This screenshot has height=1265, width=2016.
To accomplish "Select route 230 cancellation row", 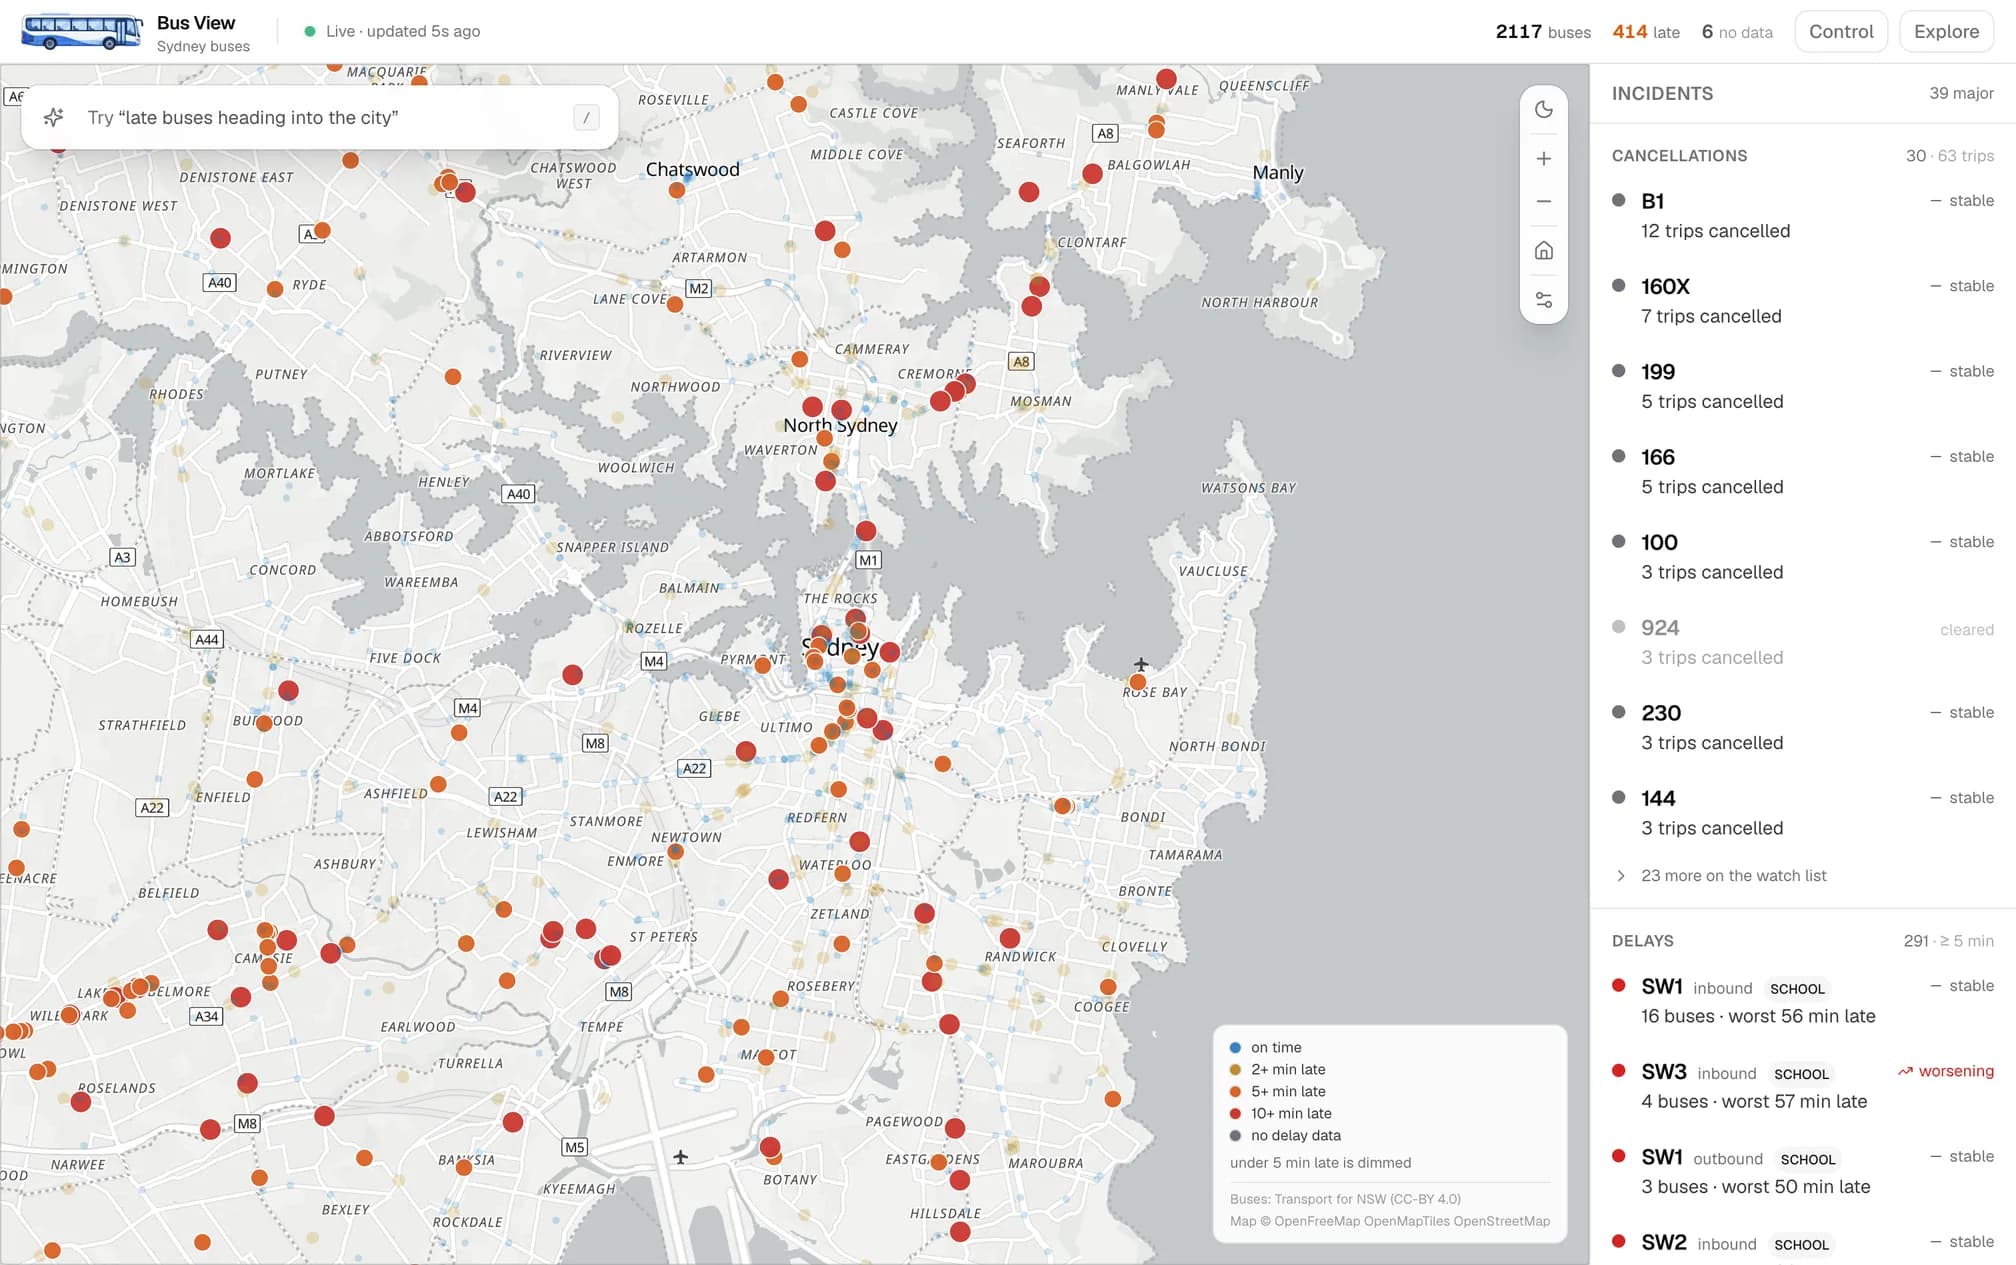I will coord(1803,728).
